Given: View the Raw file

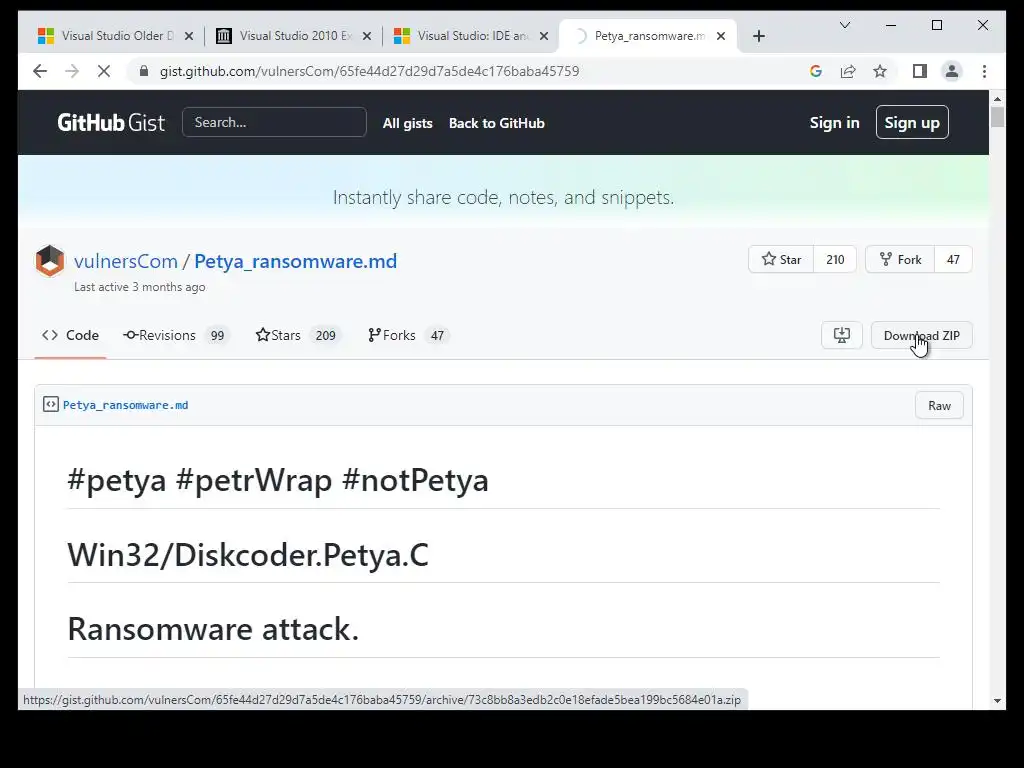Looking at the screenshot, I should coord(939,406).
